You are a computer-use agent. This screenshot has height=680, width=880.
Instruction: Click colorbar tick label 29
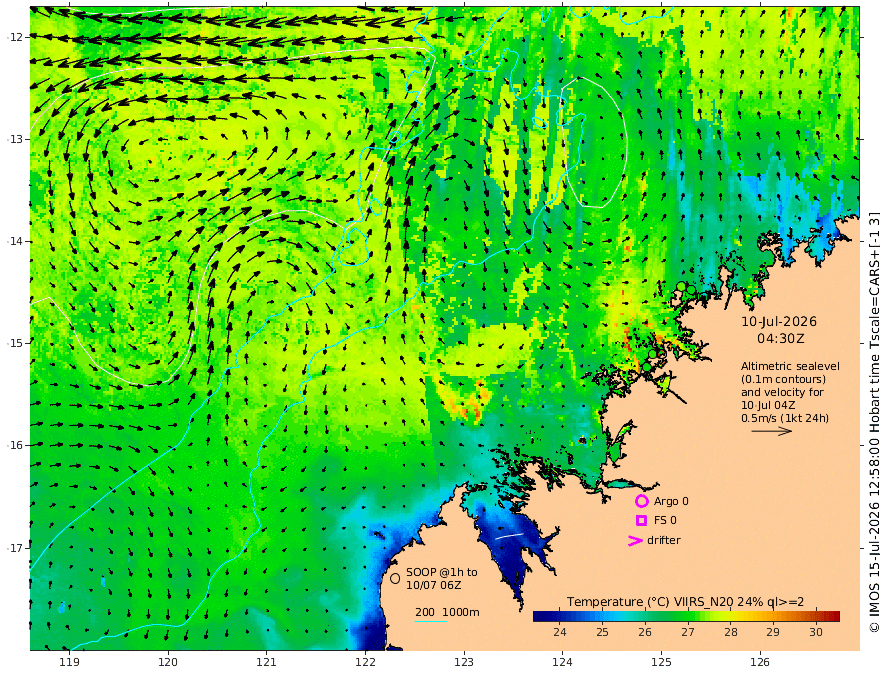coord(773,632)
